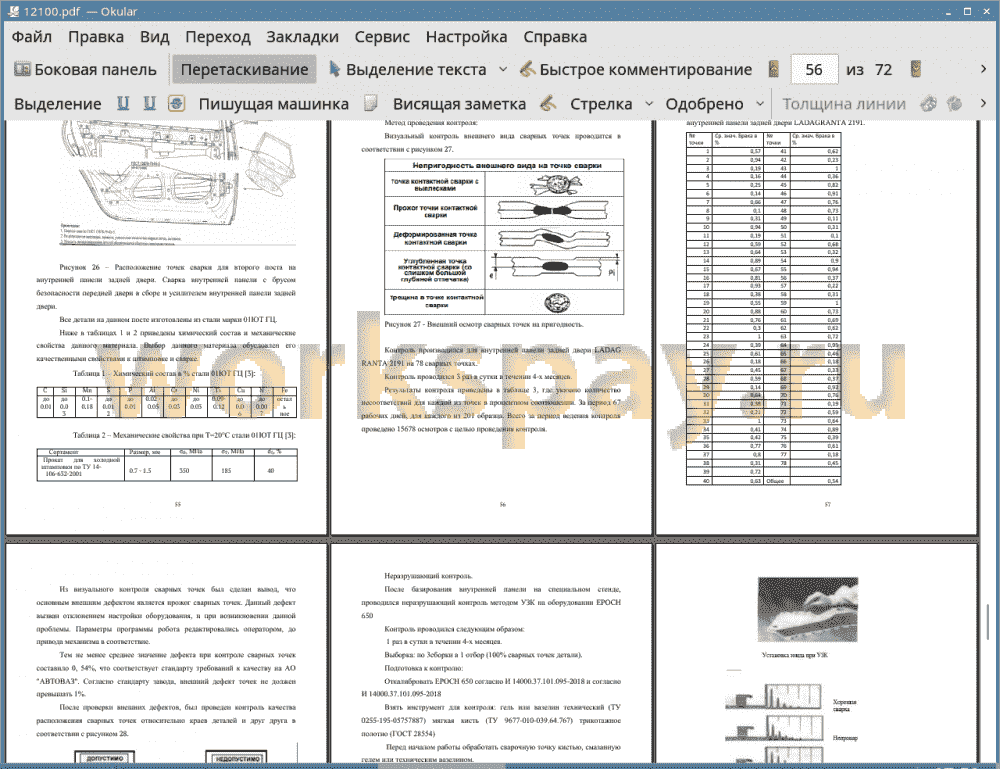Select the Выделение highlighter annotation tool

point(57,104)
